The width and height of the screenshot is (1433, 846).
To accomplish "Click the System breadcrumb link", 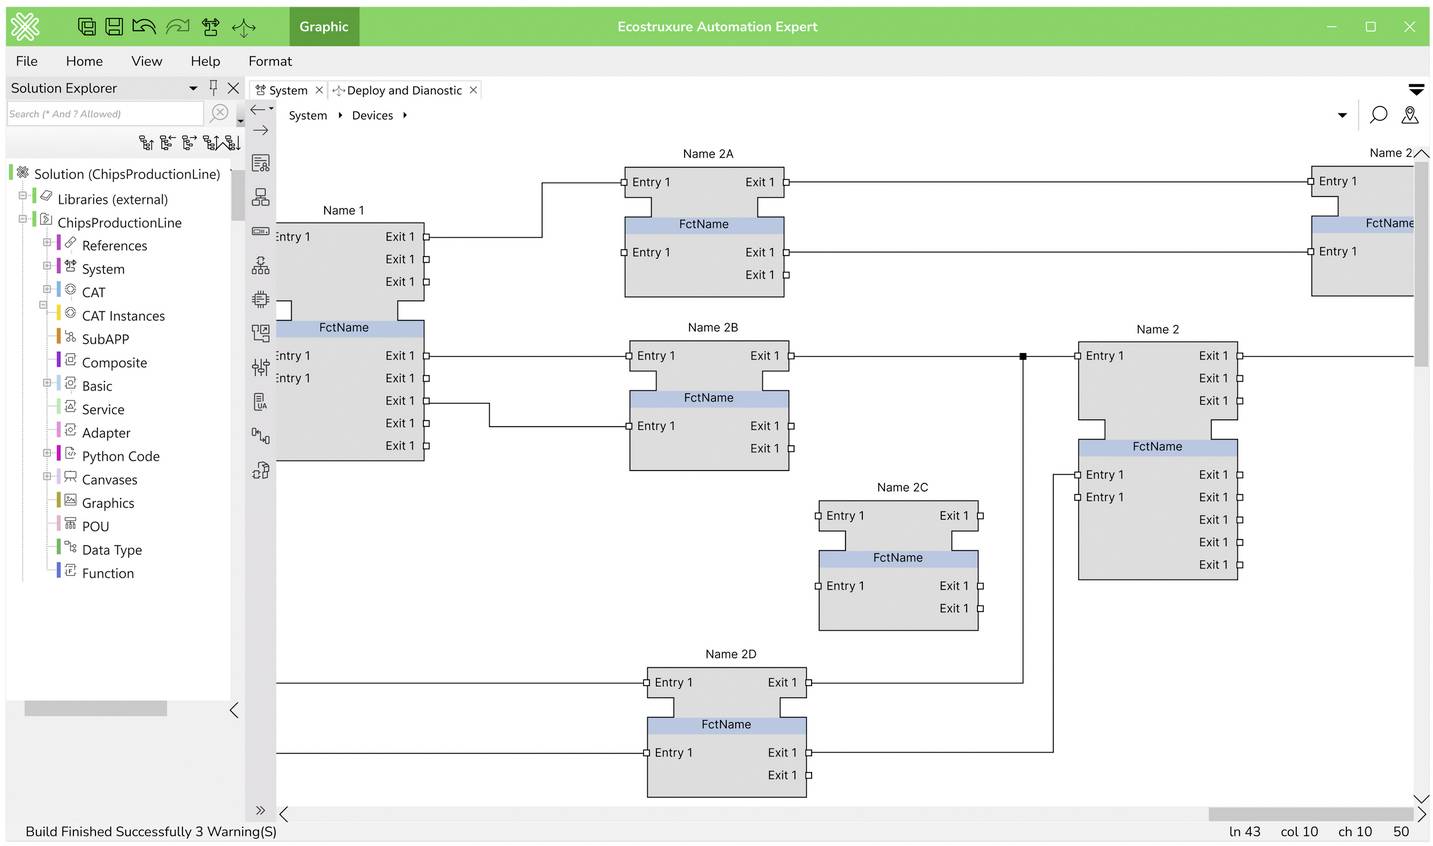I will coord(308,115).
